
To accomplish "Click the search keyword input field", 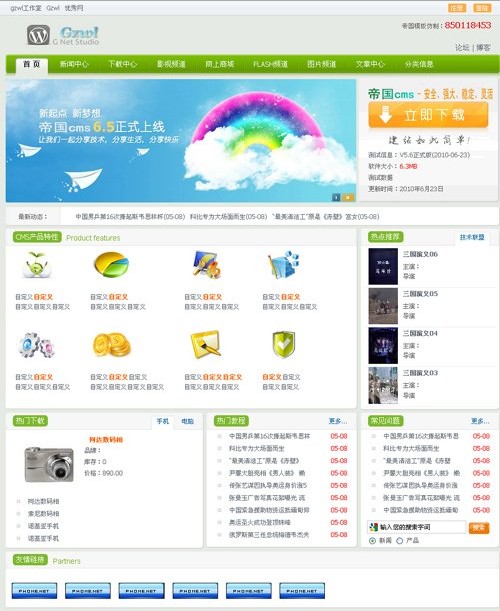I will 417,527.
